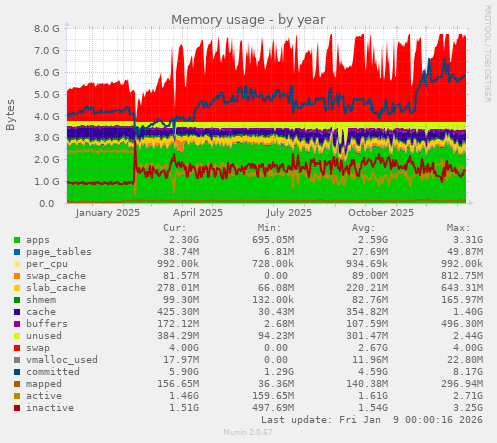Click the 'vmalloc_used' legend label
497x443 pixels.
62,360
